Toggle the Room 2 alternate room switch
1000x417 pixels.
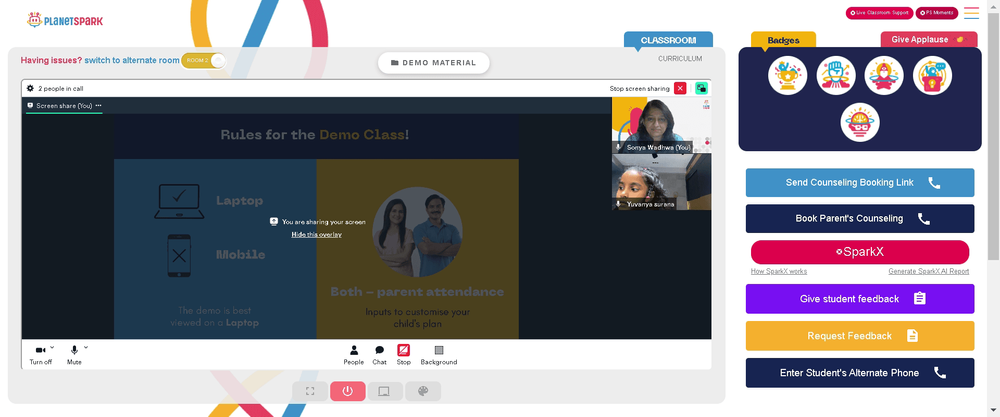click(x=203, y=61)
